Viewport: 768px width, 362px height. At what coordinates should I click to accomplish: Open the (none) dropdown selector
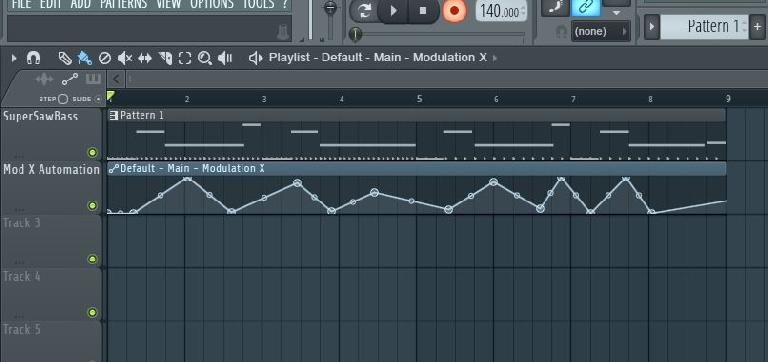coord(600,31)
